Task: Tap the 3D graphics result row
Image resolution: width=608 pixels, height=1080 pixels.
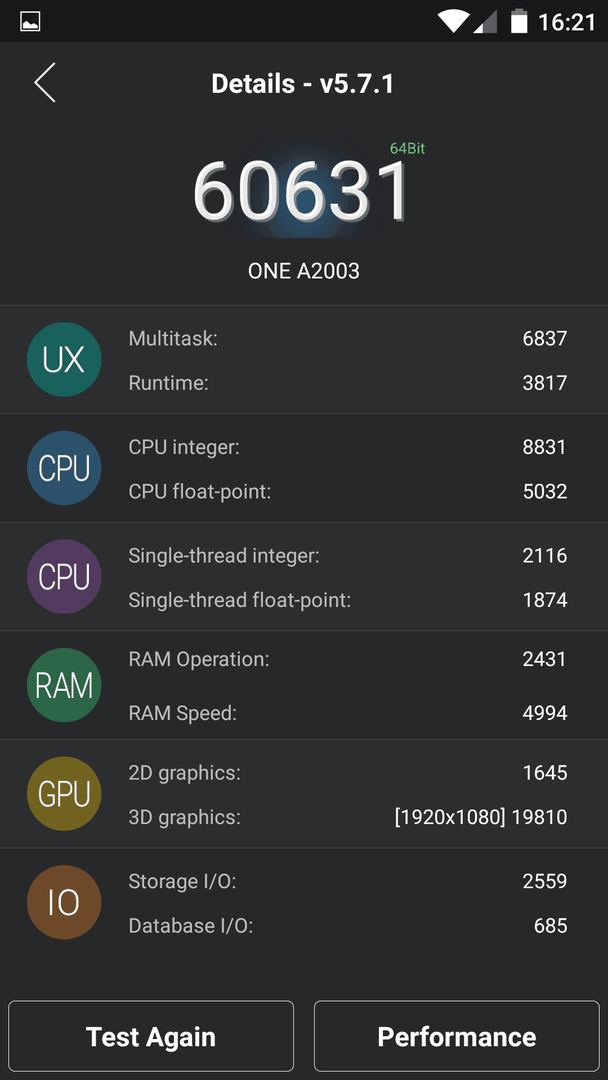Action: coord(348,818)
